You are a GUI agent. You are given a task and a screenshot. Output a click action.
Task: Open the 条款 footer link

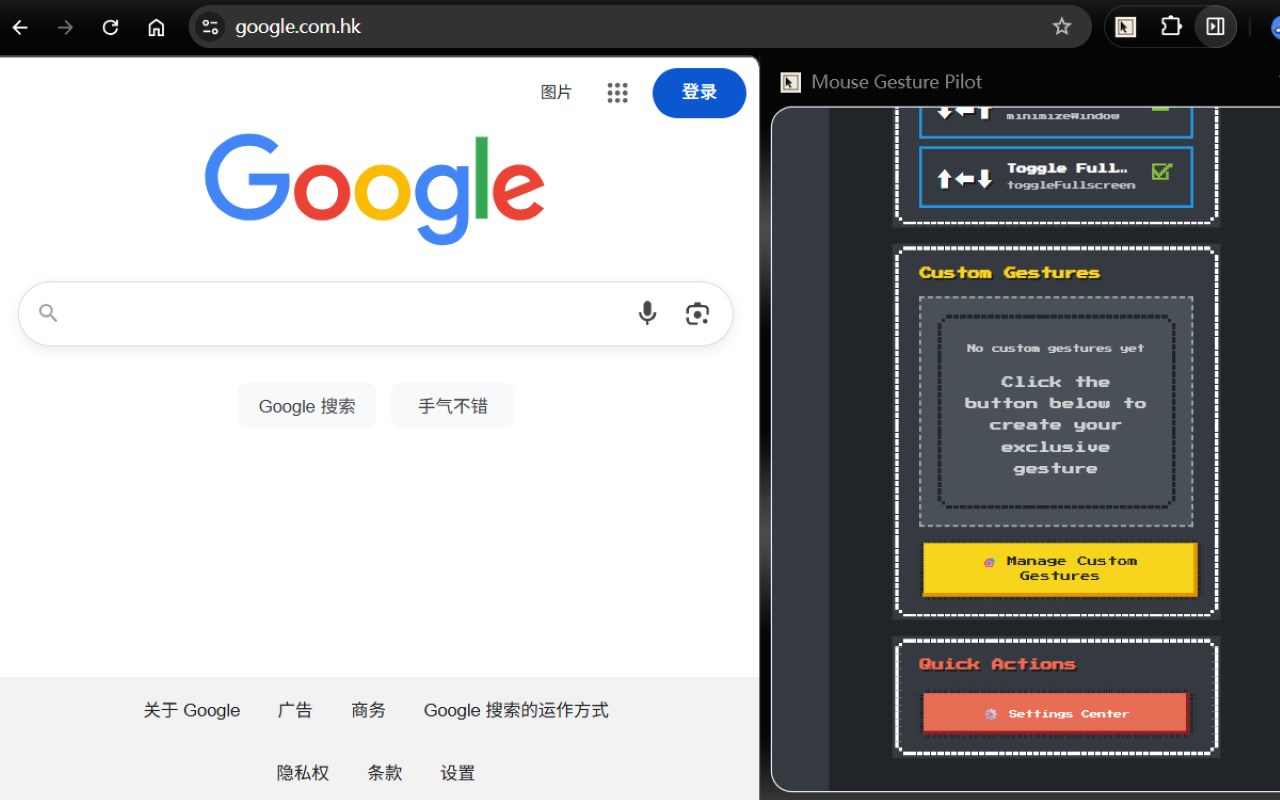385,773
